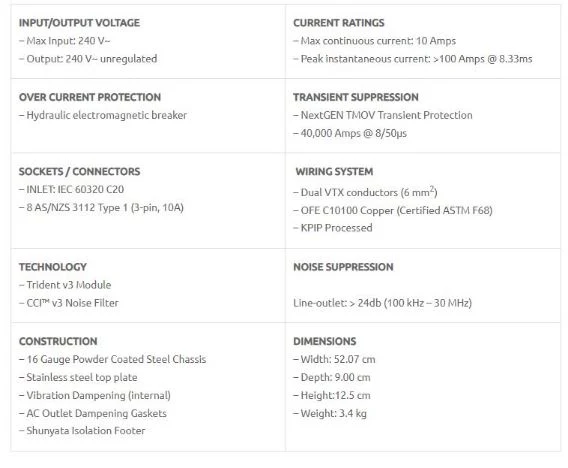Viewport: 568px width, 468px height.
Task: Select Max continuous current 10 Amps text
Action: (375, 41)
